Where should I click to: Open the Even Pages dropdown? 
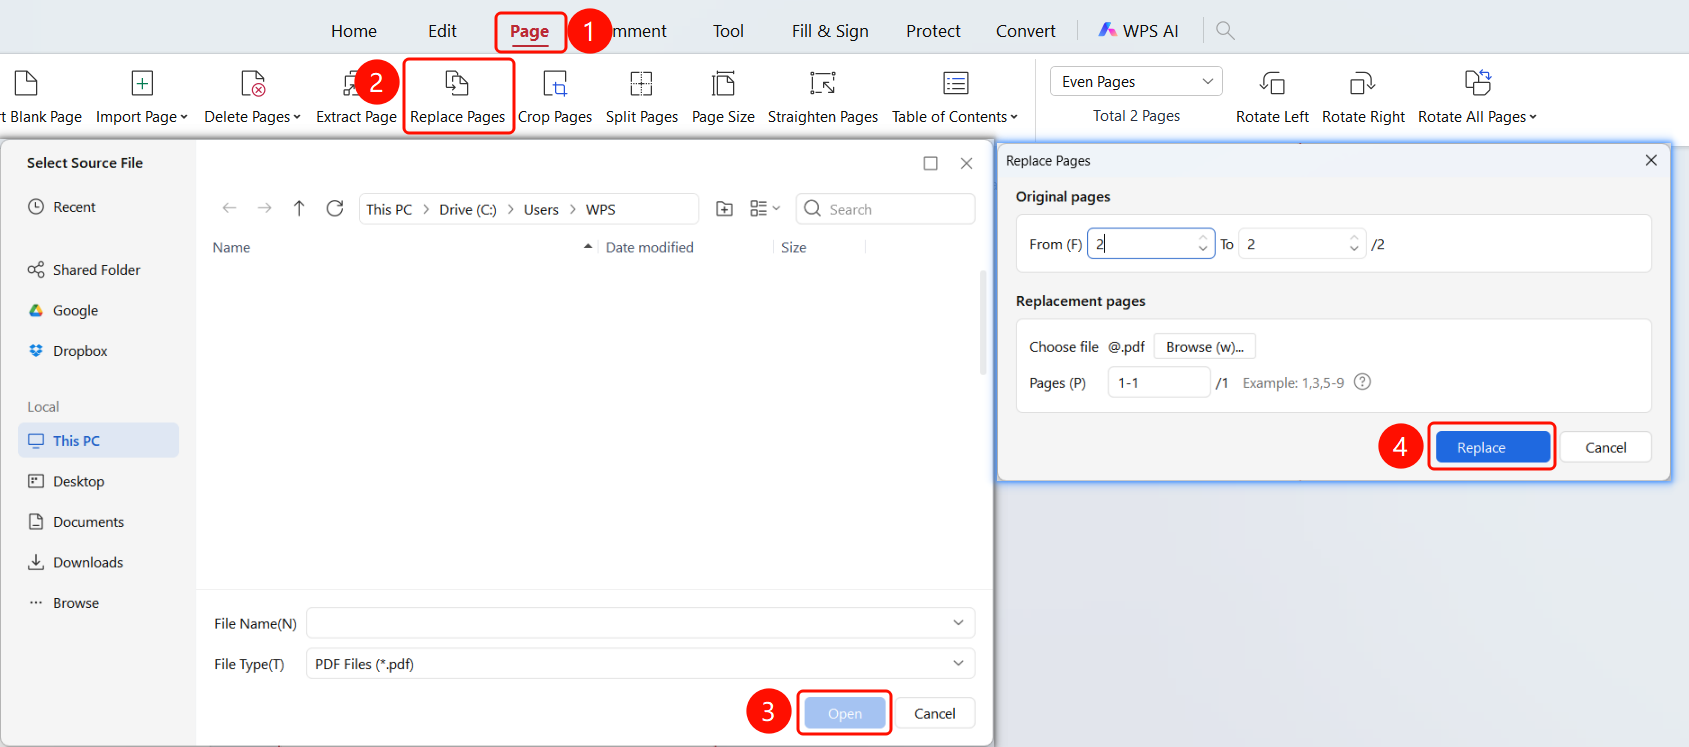click(1137, 81)
